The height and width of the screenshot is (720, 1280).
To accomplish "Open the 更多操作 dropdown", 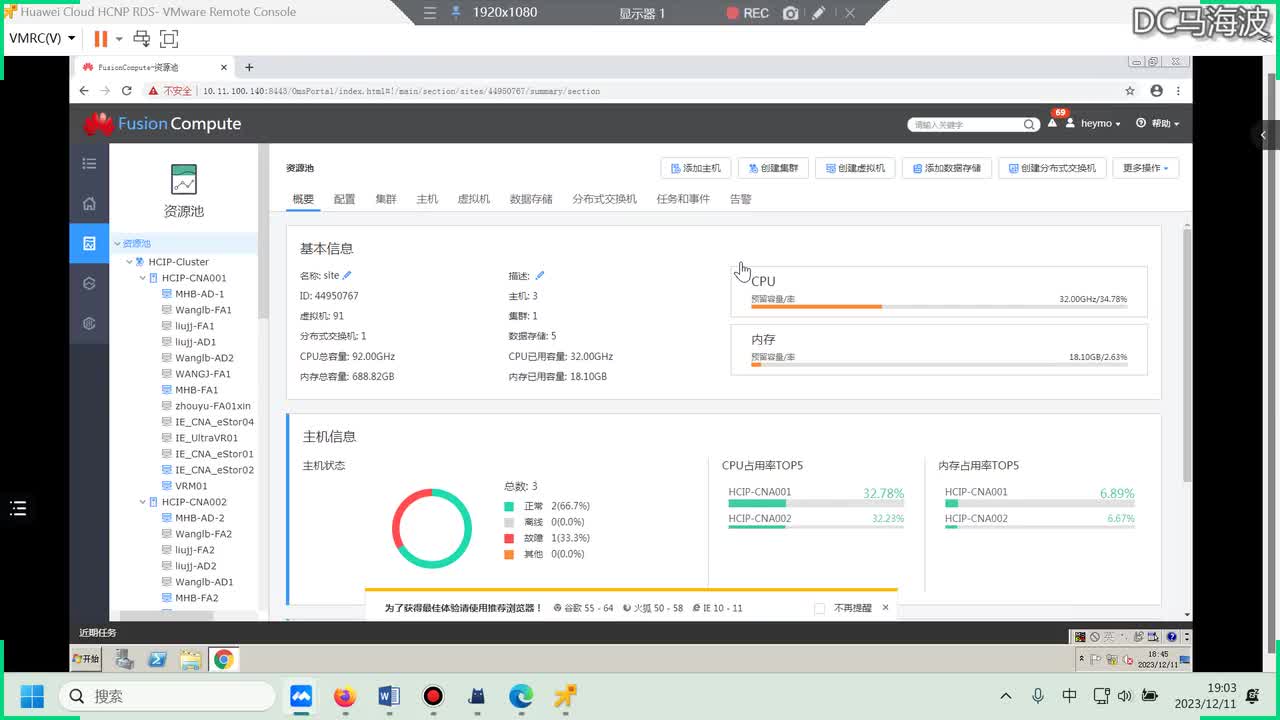I will [1145, 168].
